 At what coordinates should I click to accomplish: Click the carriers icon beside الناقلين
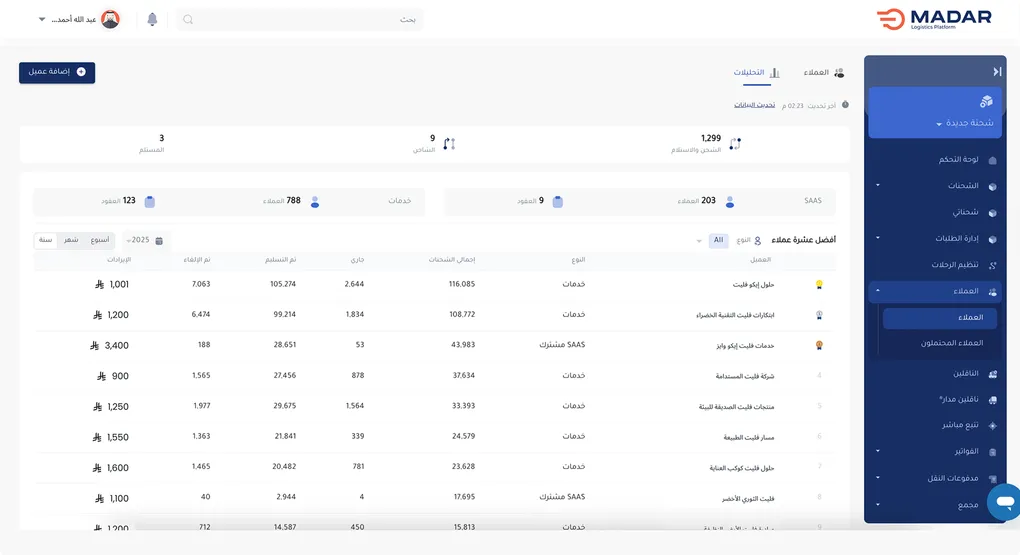point(992,373)
